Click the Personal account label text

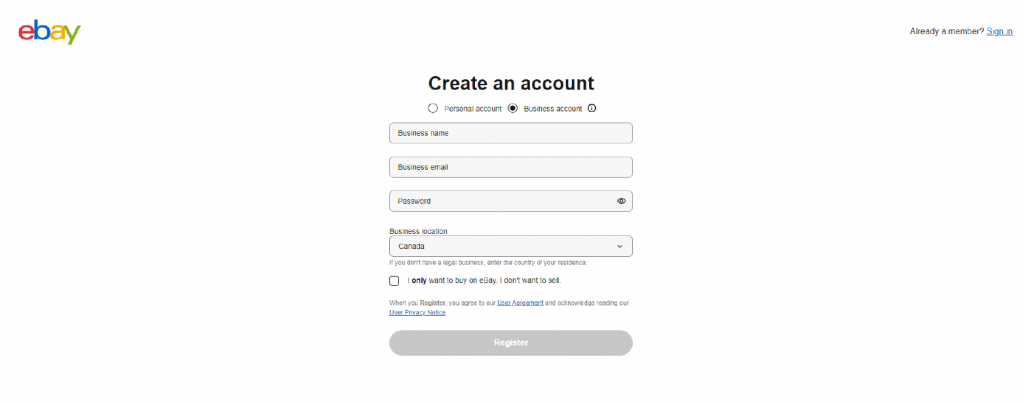pos(473,109)
